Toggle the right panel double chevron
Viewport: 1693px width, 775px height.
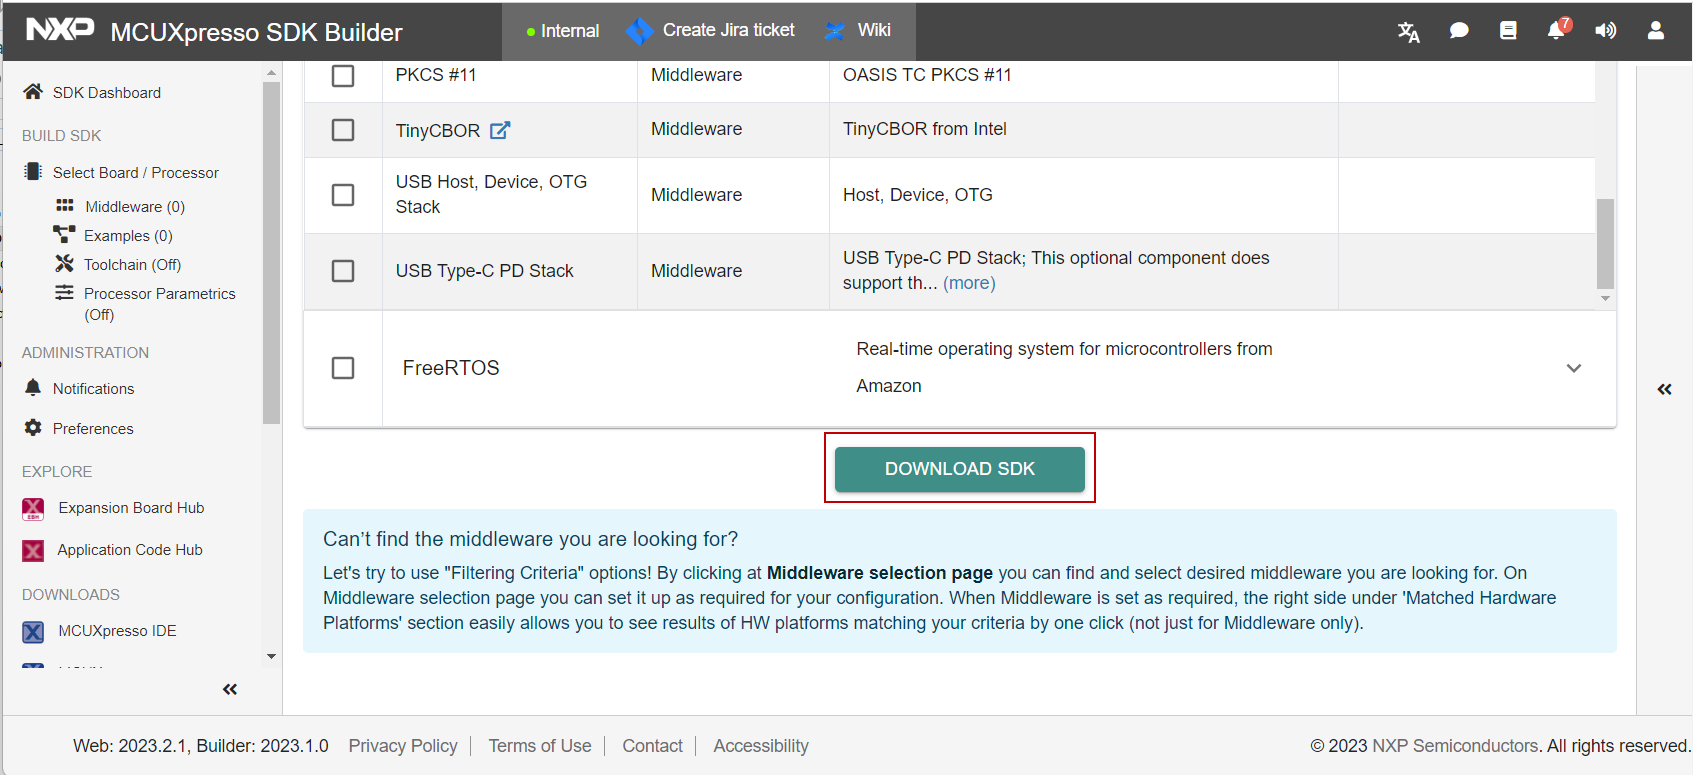tap(1665, 389)
